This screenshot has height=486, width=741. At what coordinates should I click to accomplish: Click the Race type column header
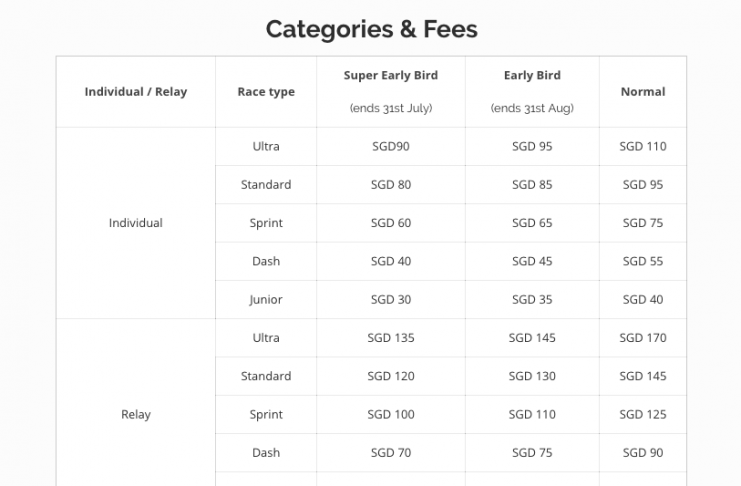[266, 92]
